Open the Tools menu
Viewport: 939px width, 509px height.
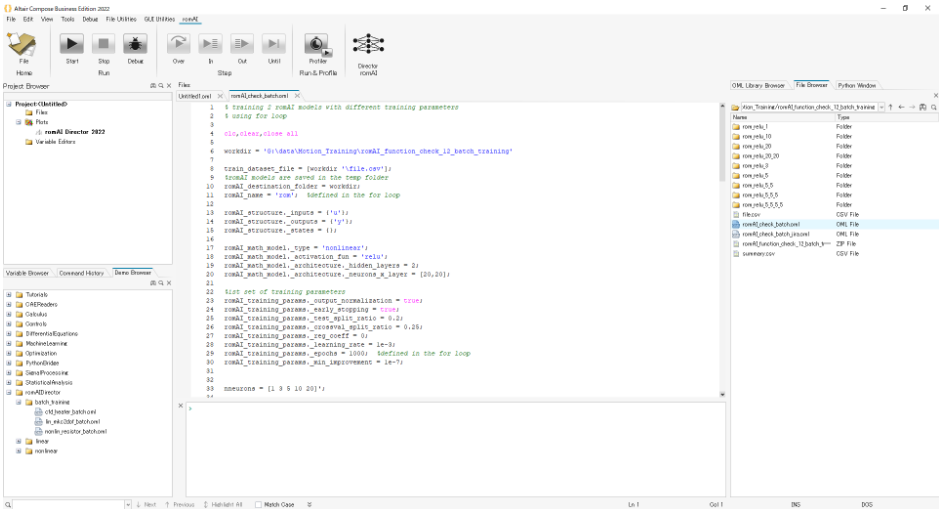[x=68, y=19]
